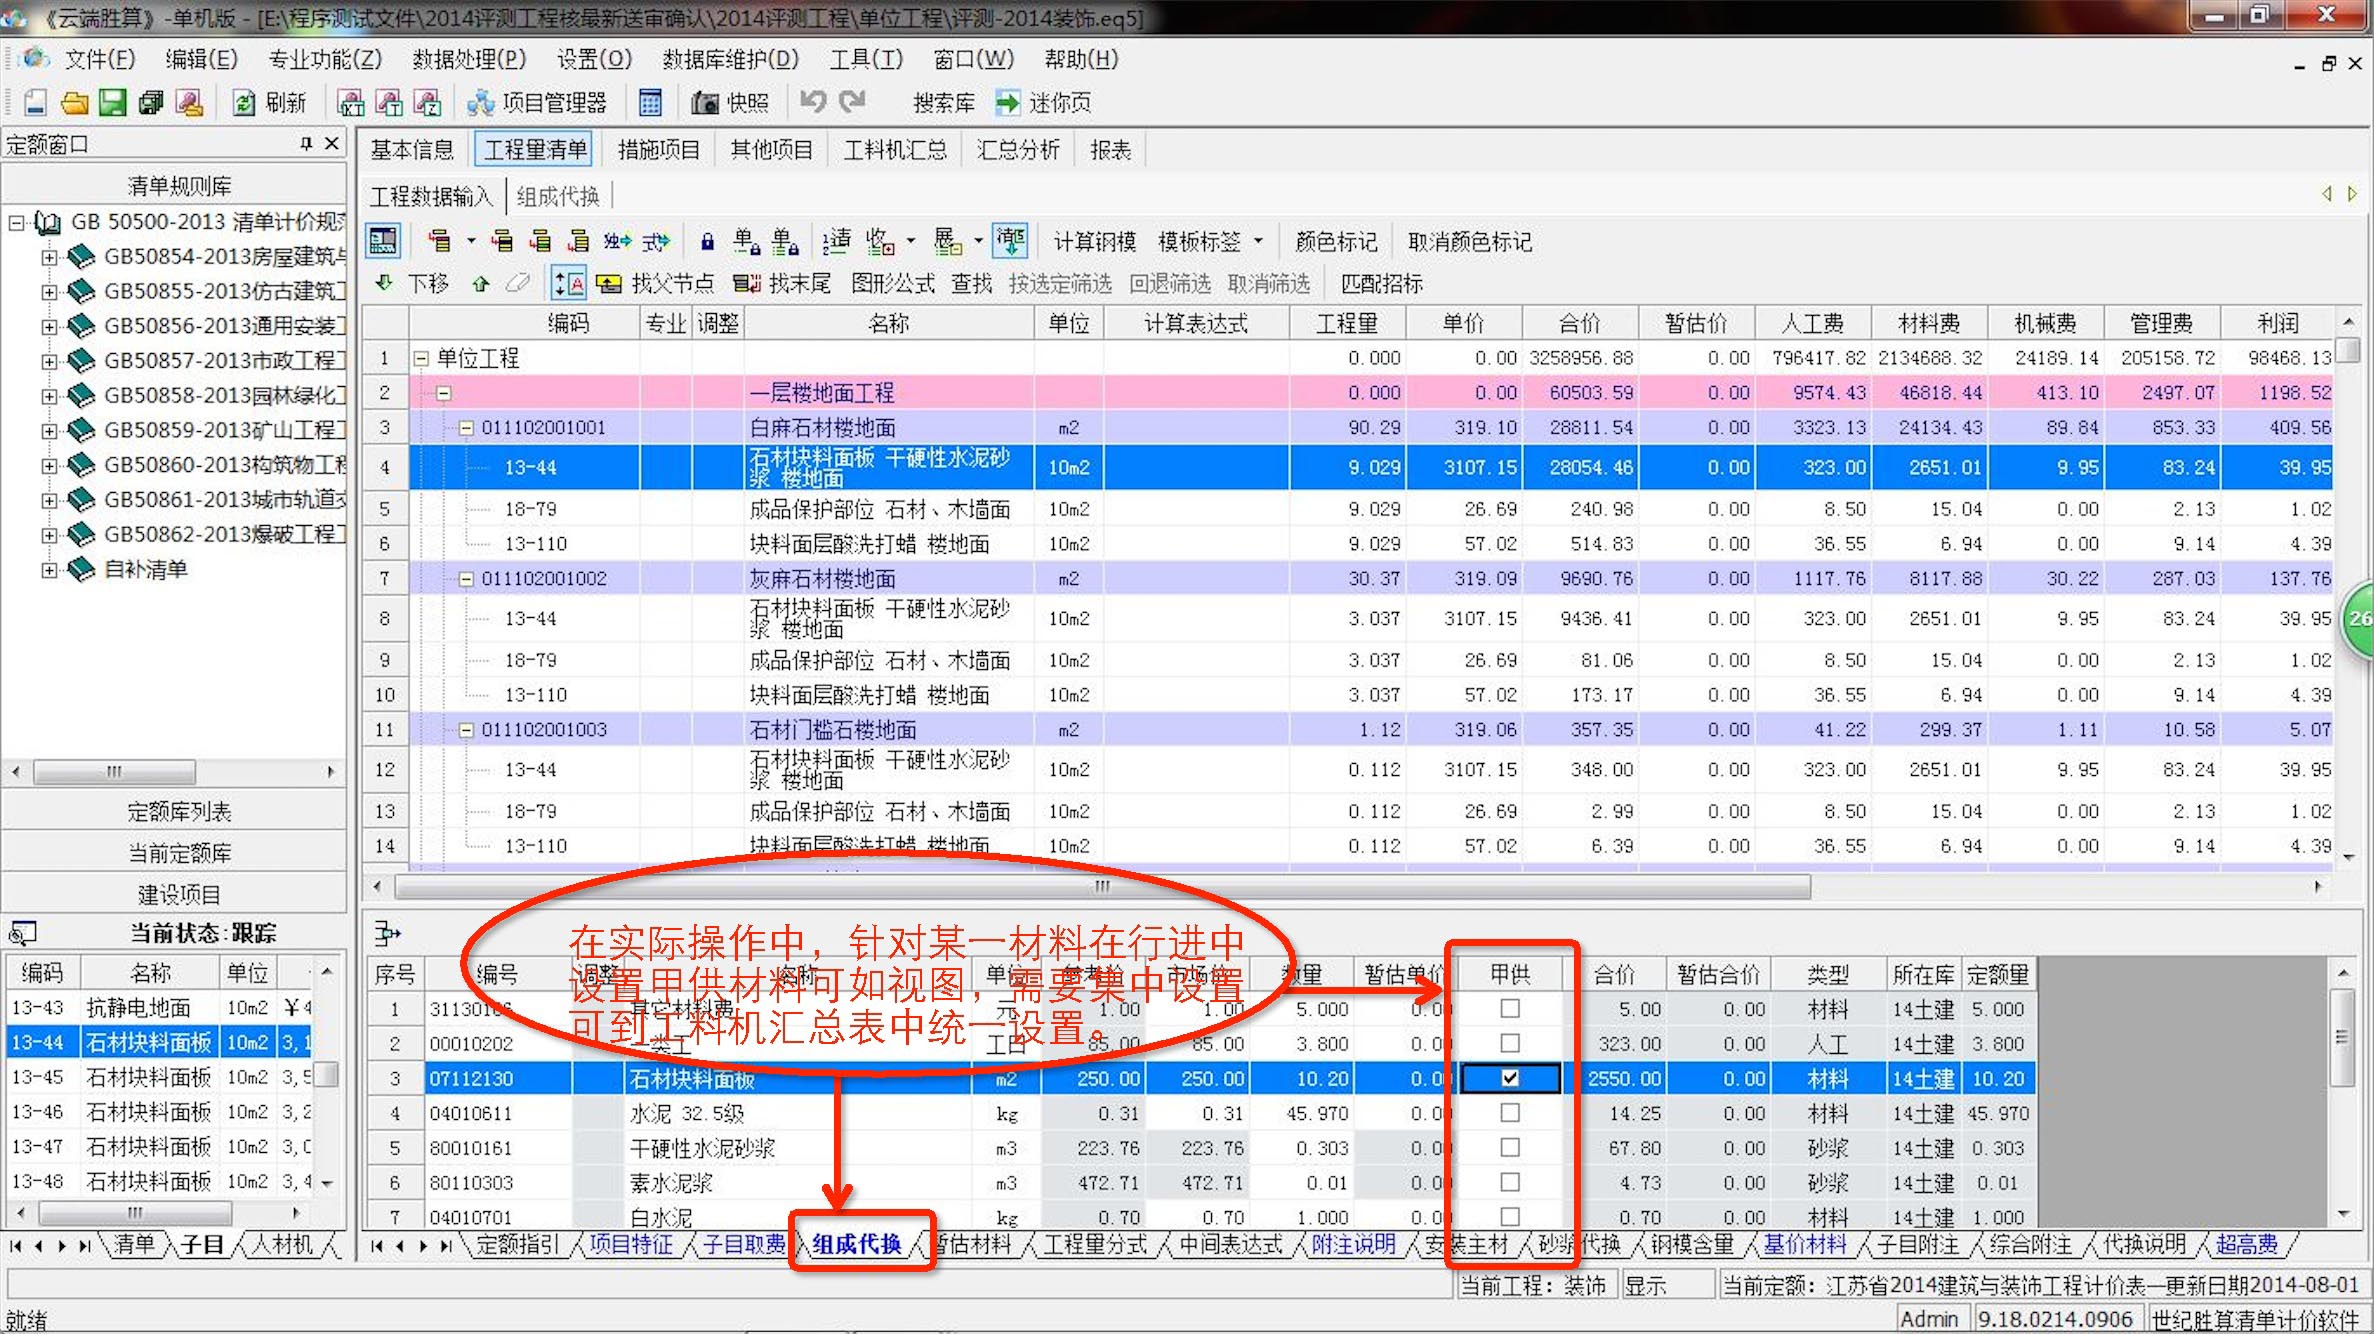
Task: Click the layout window icon at toolbar start
Action: point(383,241)
